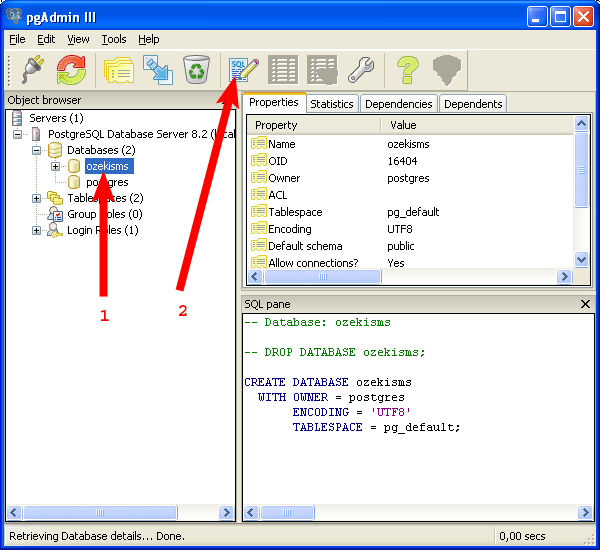The height and width of the screenshot is (550, 600).
Task: Switch to the Statistics tab
Action: 331,104
